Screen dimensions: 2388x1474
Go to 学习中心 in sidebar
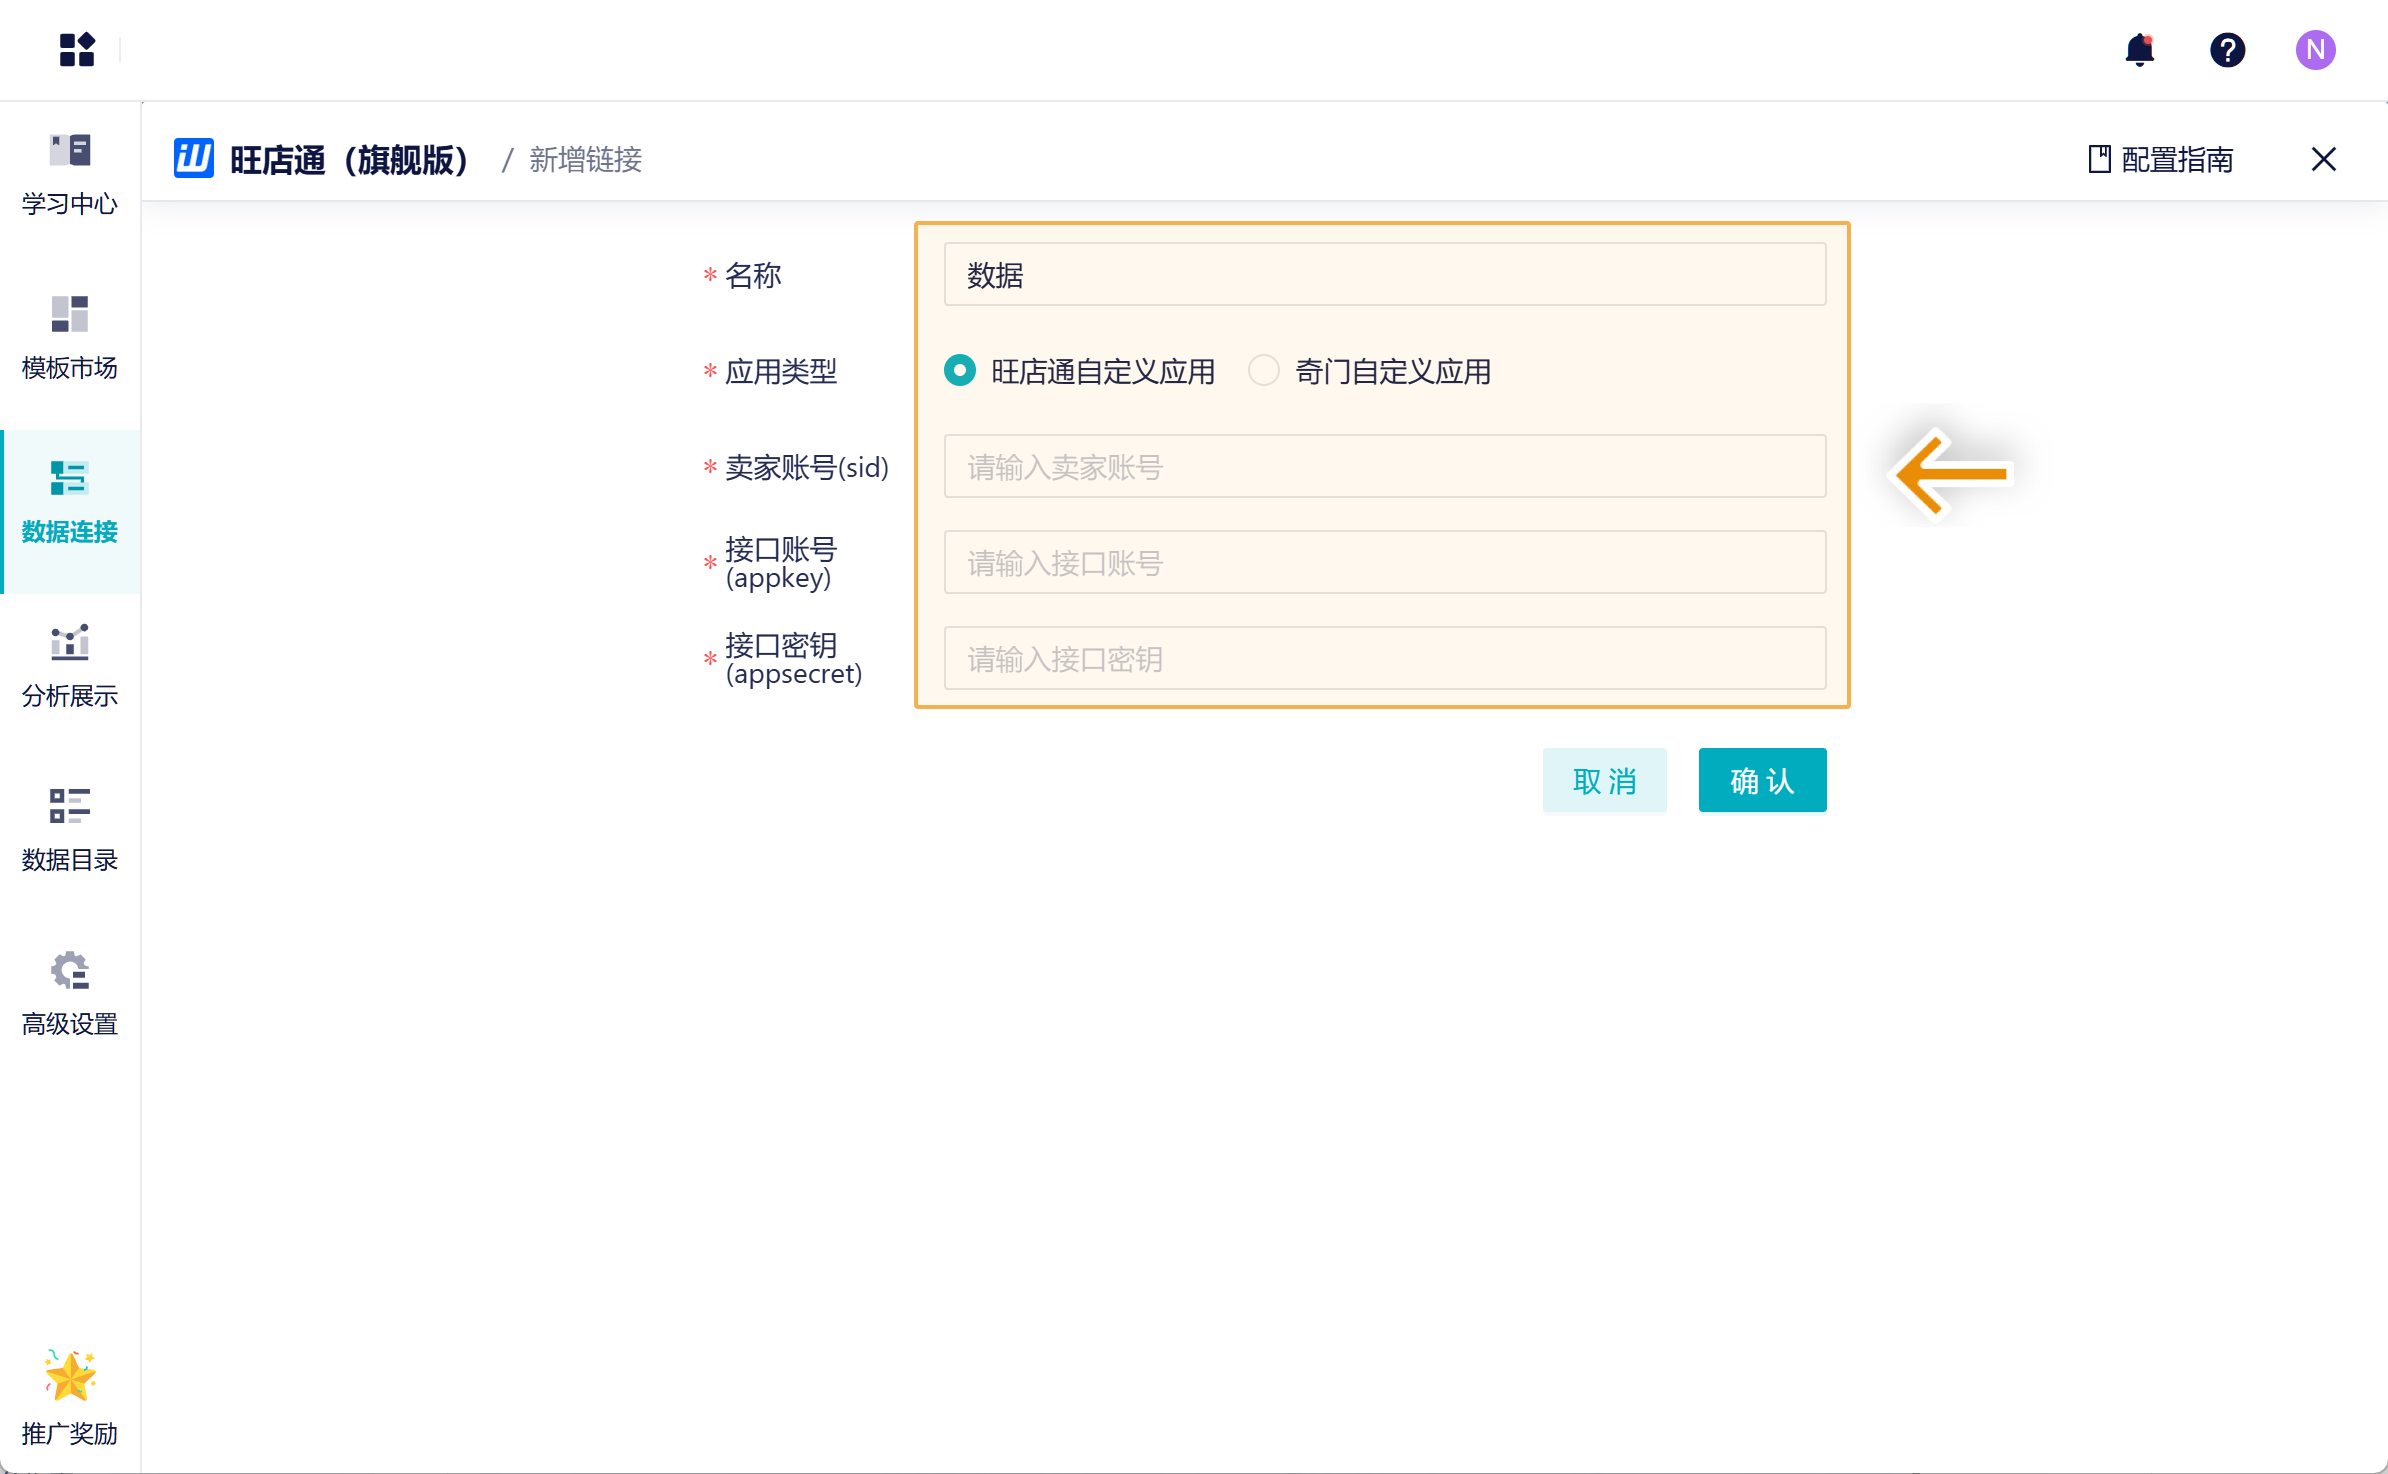(x=70, y=175)
